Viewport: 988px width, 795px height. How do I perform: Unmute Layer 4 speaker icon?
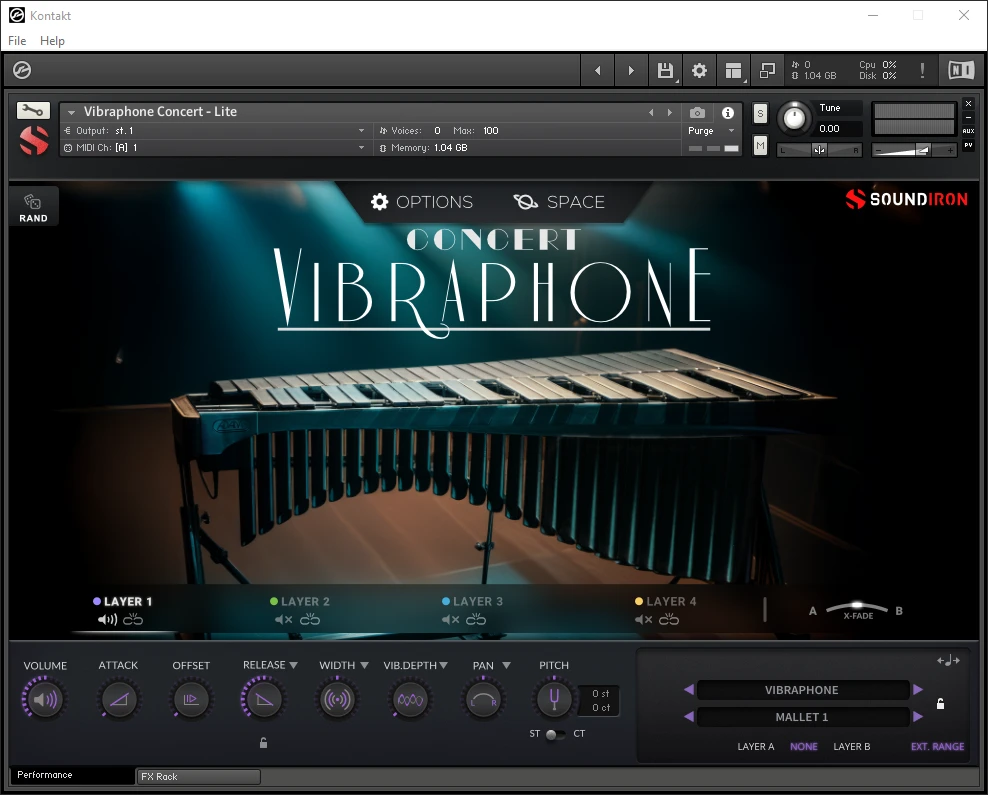tap(643, 620)
